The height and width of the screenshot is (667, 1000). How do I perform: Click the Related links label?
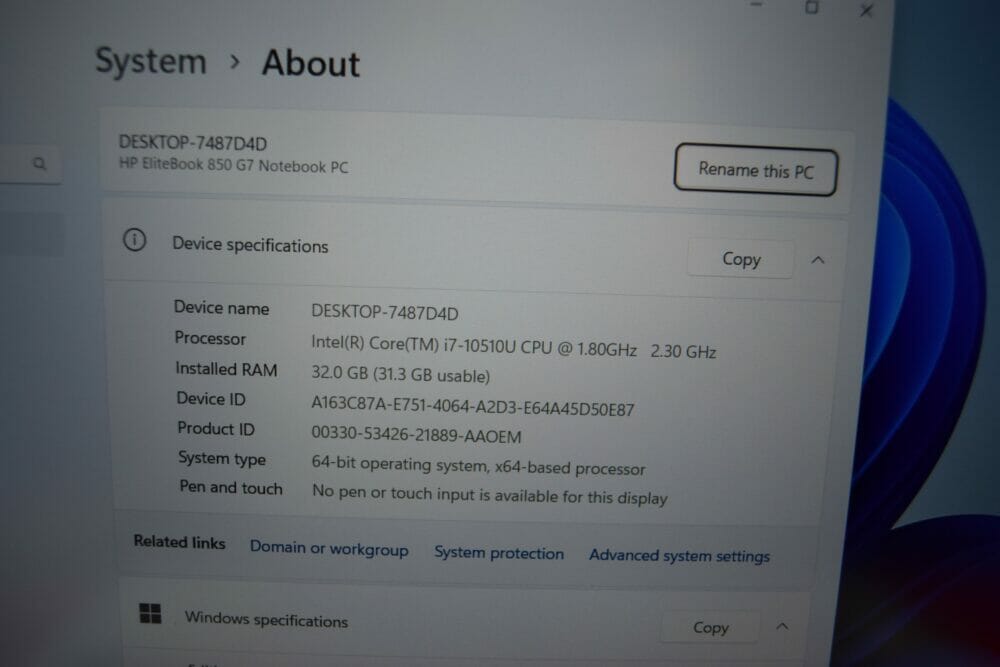tap(179, 542)
